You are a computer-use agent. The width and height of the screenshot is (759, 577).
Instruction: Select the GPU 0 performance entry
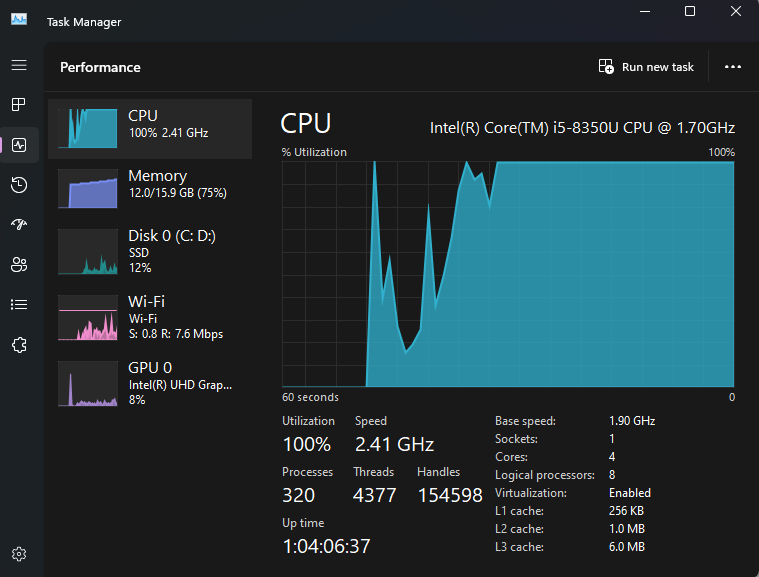150,383
